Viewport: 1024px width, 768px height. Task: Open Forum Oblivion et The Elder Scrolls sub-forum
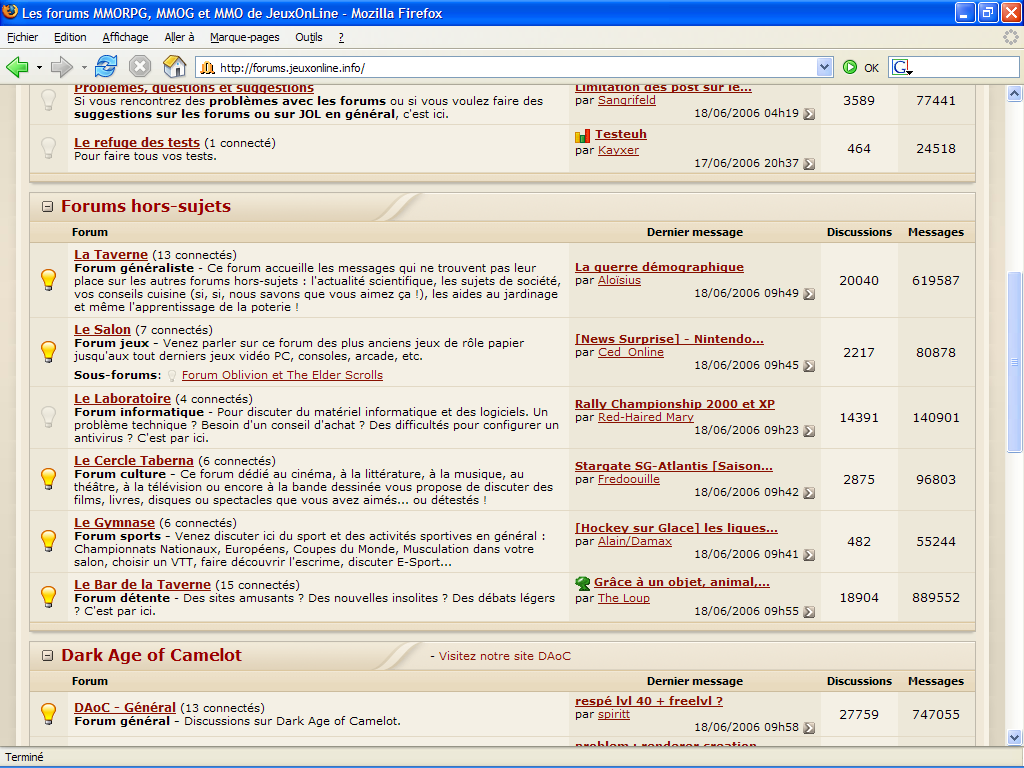click(x=282, y=375)
